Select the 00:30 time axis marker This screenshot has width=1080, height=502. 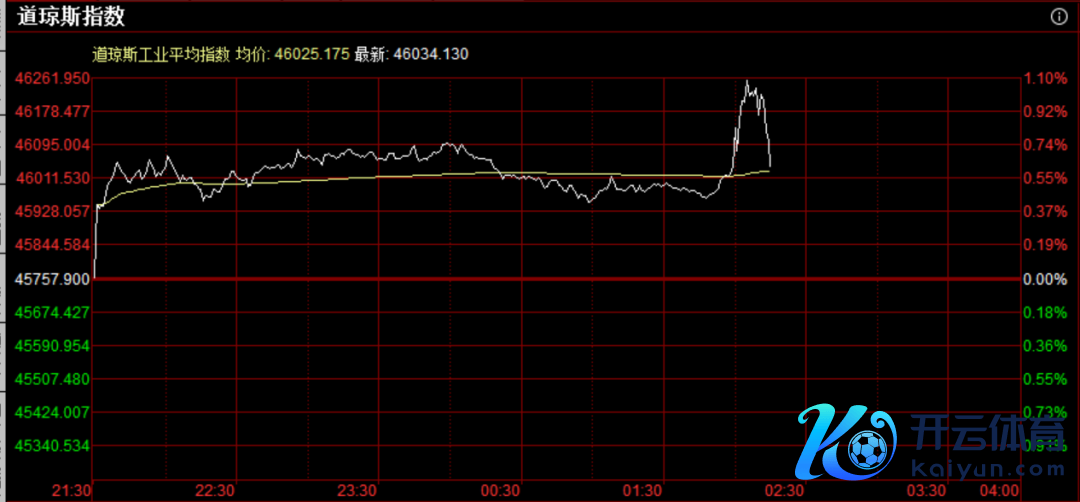pyautogui.click(x=499, y=490)
